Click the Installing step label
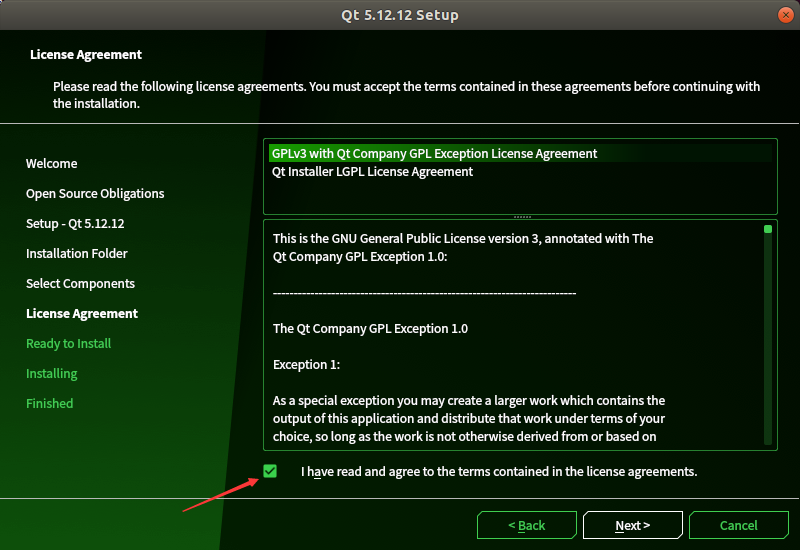Screen dimensions: 800x550 tap(52, 373)
